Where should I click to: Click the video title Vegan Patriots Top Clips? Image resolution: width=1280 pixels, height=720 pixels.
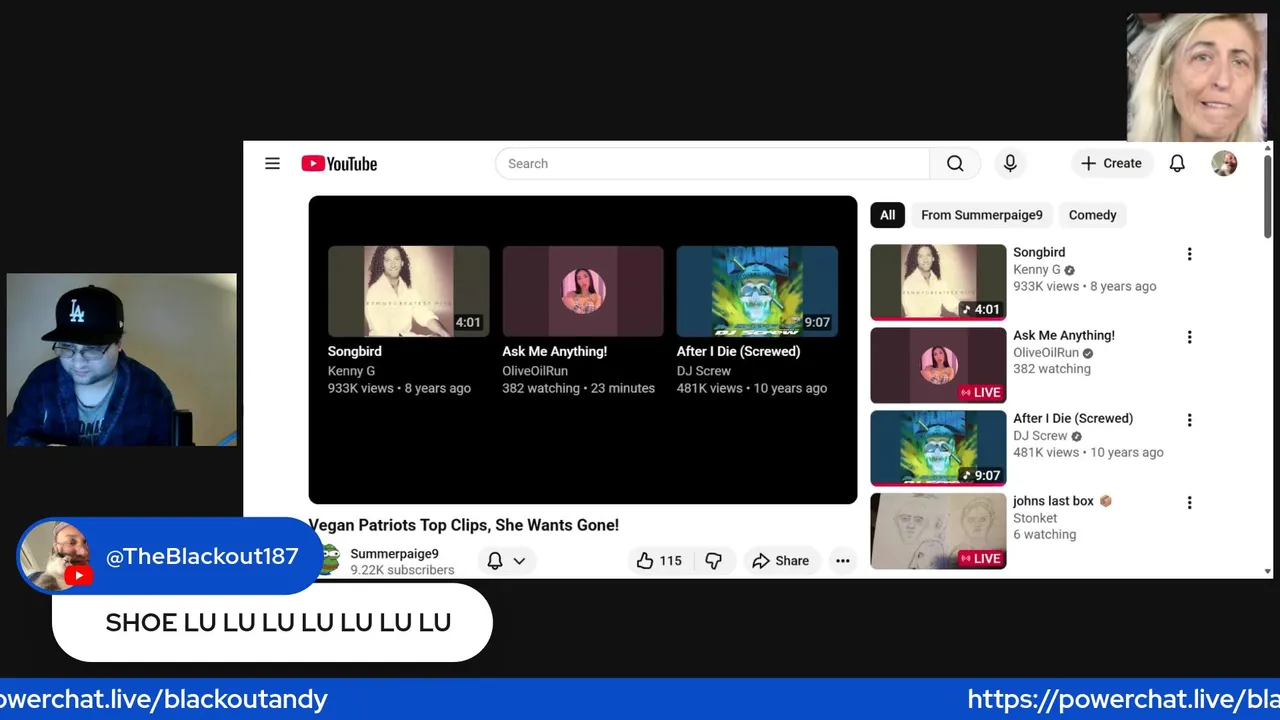[464, 525]
